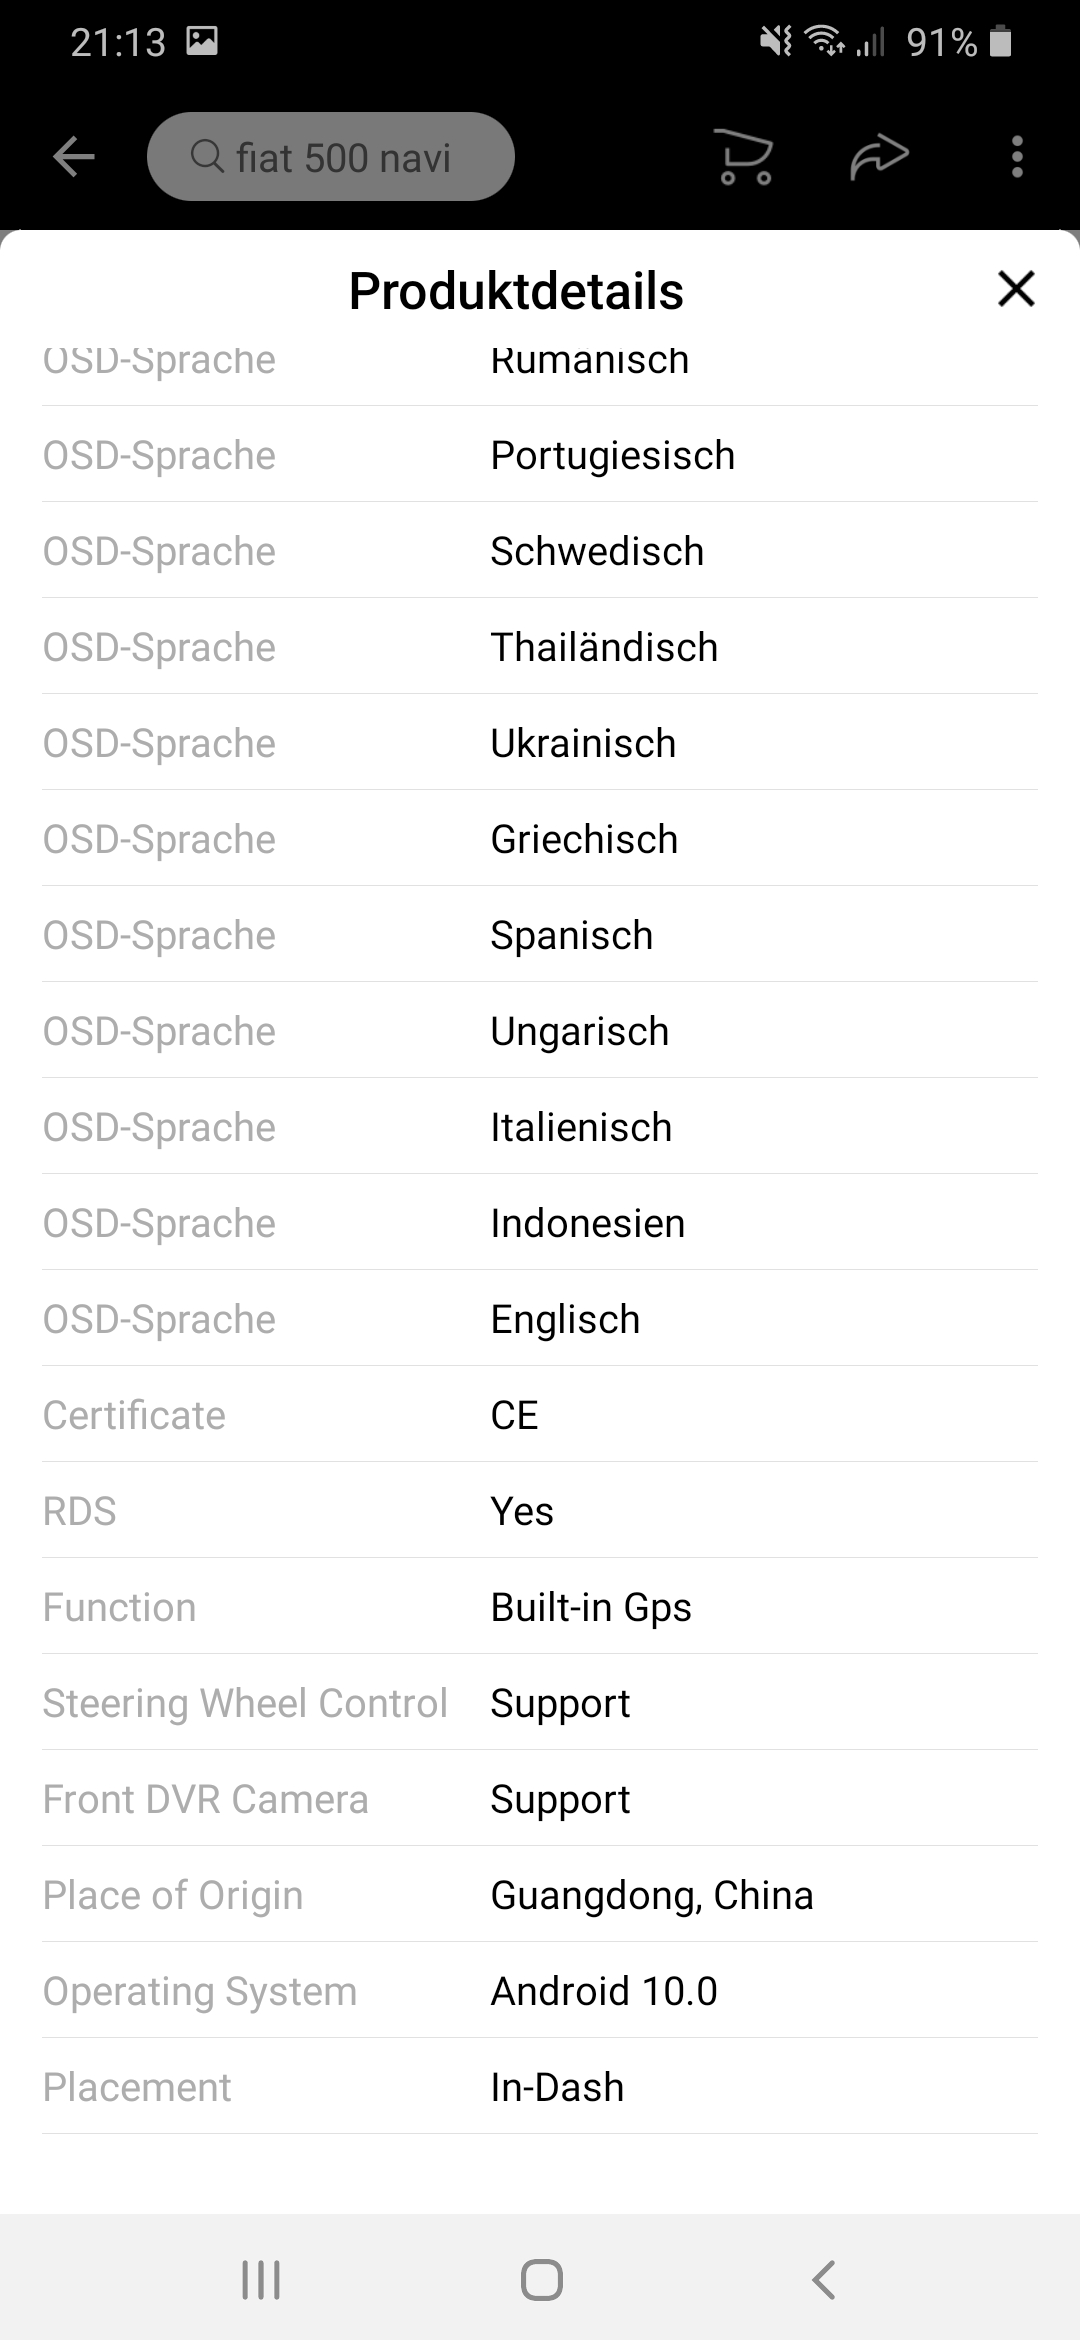Viewport: 1080px width, 2340px height.
Task: Tap the 'Steering Wheel Control' label
Action: [x=245, y=1703]
